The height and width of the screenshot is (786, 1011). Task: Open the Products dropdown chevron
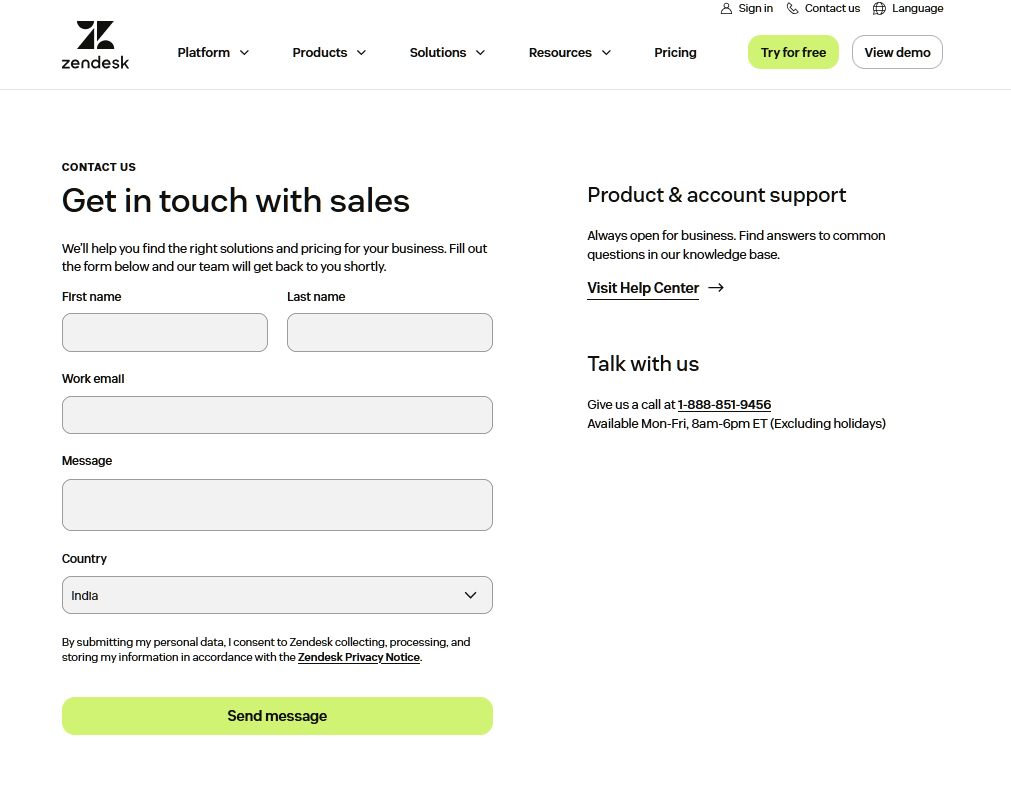[361, 52]
